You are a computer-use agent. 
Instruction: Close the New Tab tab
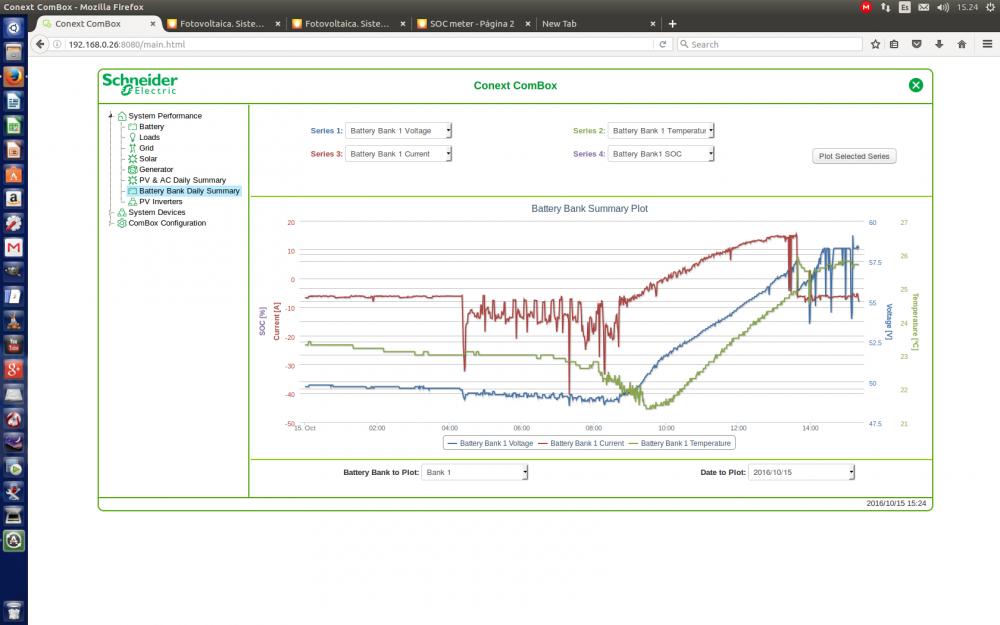[652, 24]
